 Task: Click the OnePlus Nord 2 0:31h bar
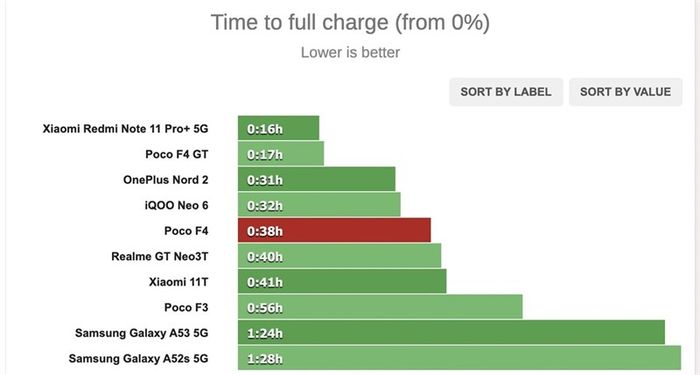click(x=317, y=179)
